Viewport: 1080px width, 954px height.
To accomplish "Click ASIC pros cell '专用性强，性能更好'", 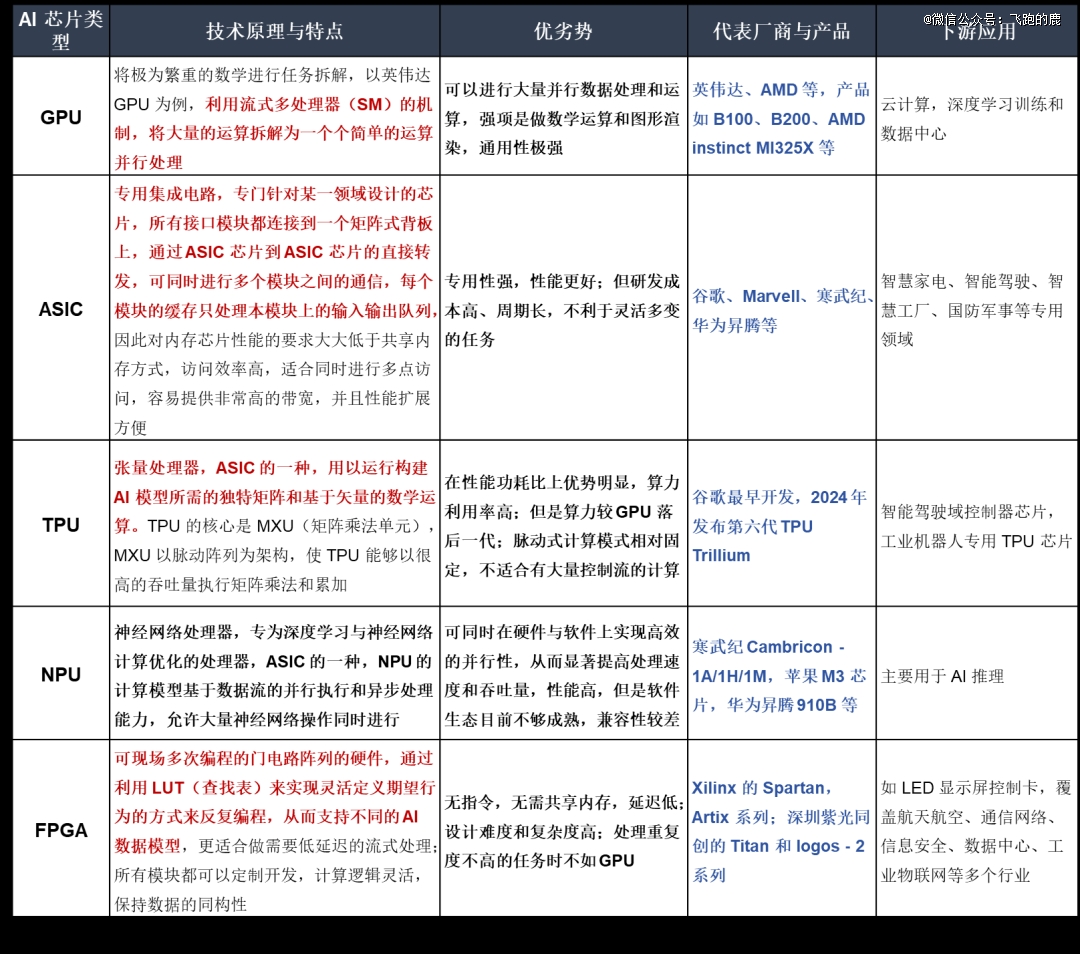I will point(563,308).
